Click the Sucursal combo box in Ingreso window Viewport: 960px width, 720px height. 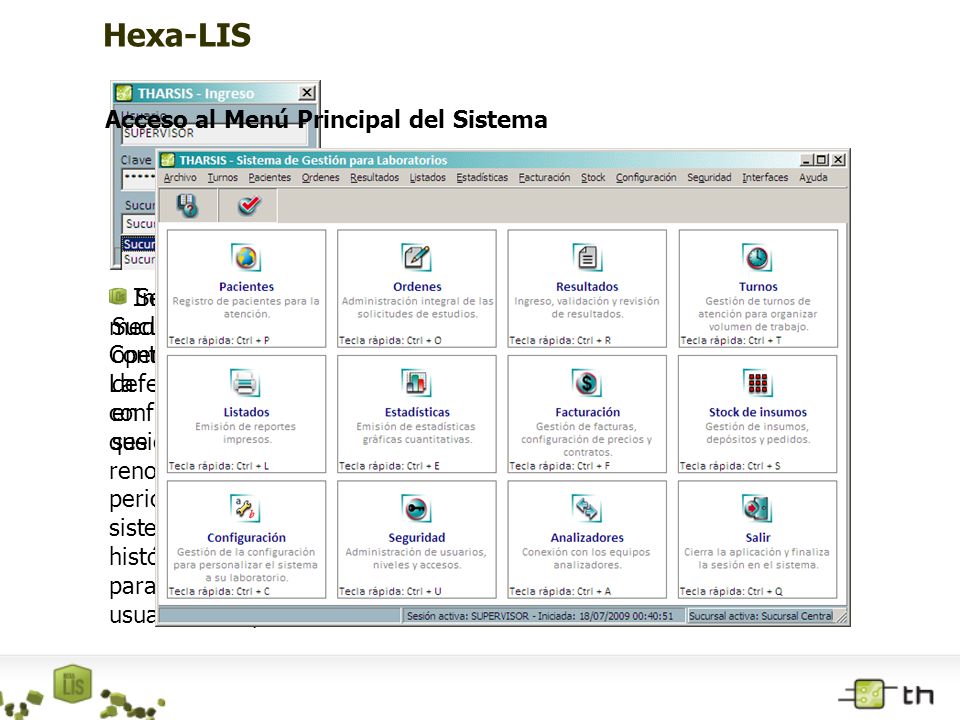pyautogui.click(x=139, y=223)
